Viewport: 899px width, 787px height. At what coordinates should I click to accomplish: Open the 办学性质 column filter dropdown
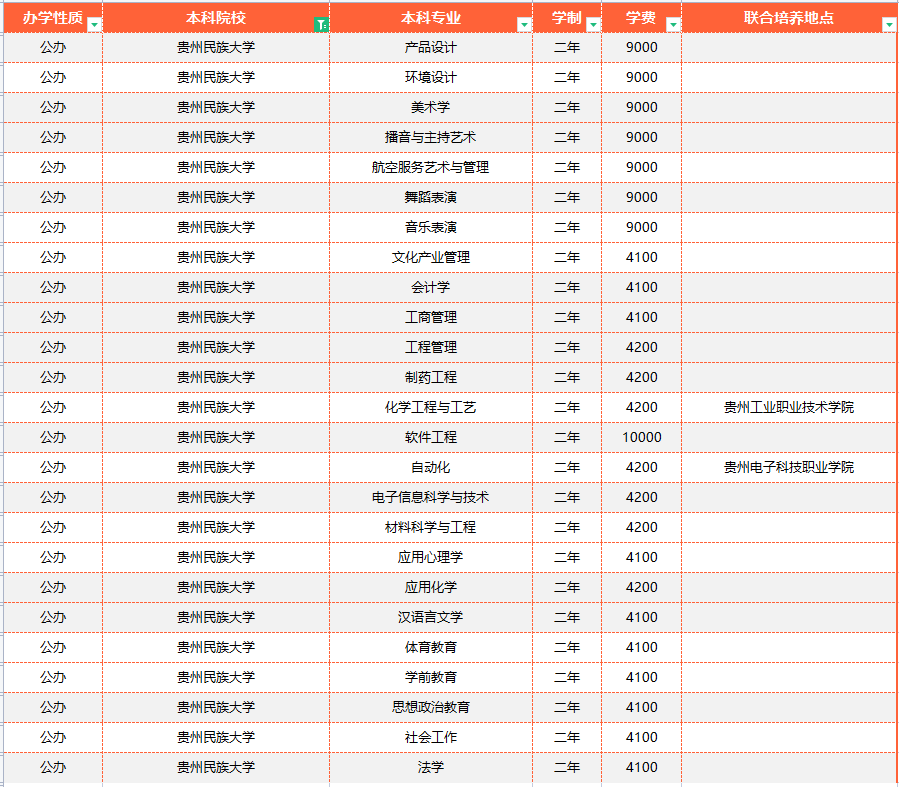tap(94, 25)
